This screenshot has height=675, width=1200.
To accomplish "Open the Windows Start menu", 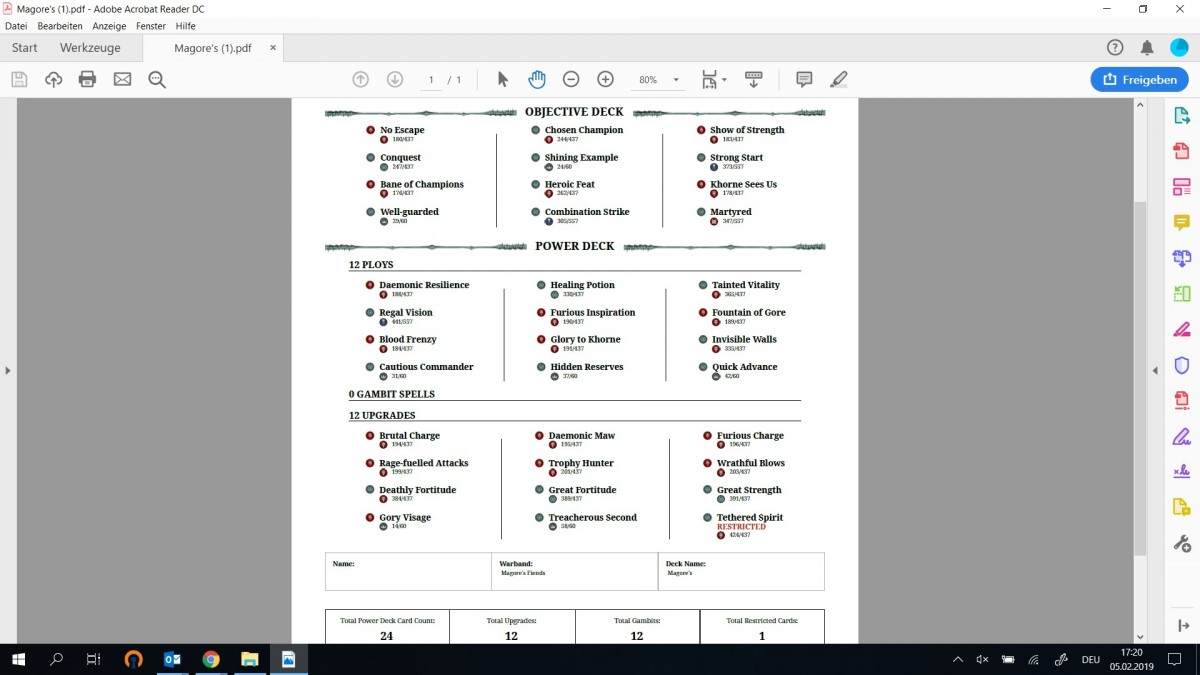I will pyautogui.click(x=18, y=659).
